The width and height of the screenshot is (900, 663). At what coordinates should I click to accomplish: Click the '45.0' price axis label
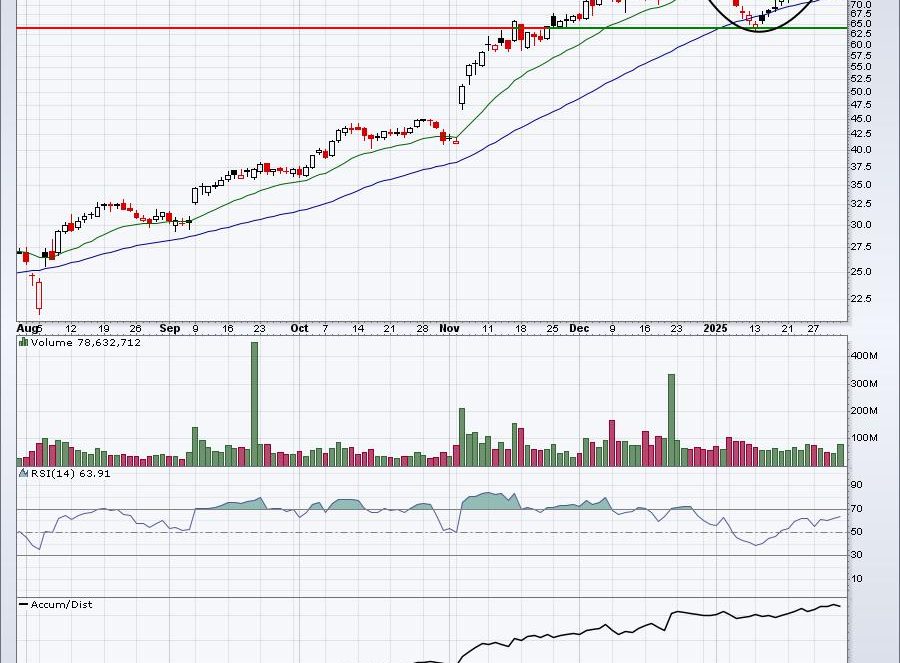click(x=861, y=119)
